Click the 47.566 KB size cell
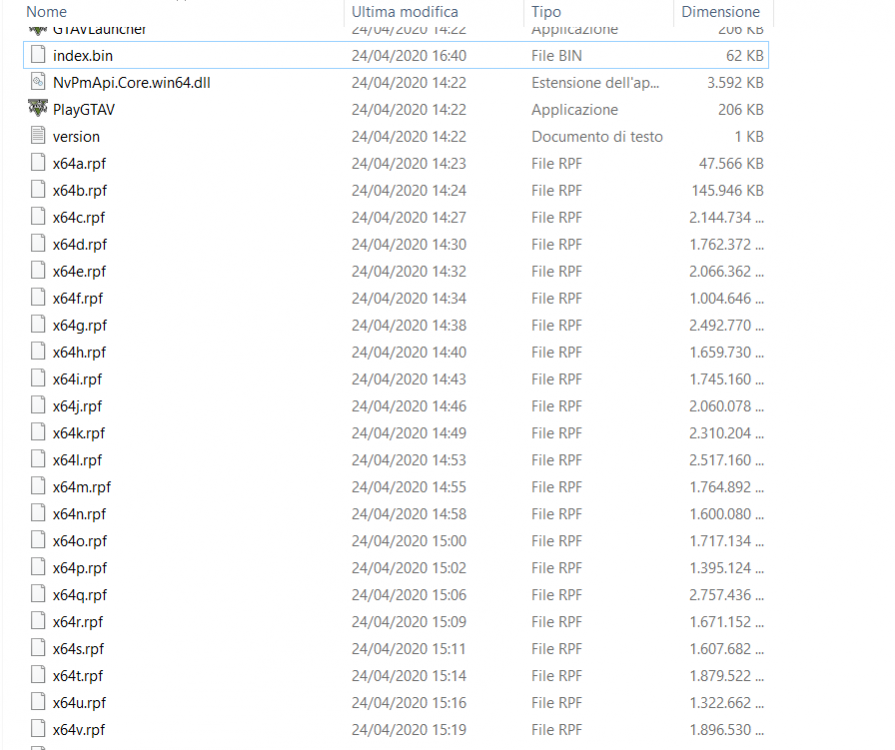This screenshot has height=750, width=895. click(x=731, y=163)
